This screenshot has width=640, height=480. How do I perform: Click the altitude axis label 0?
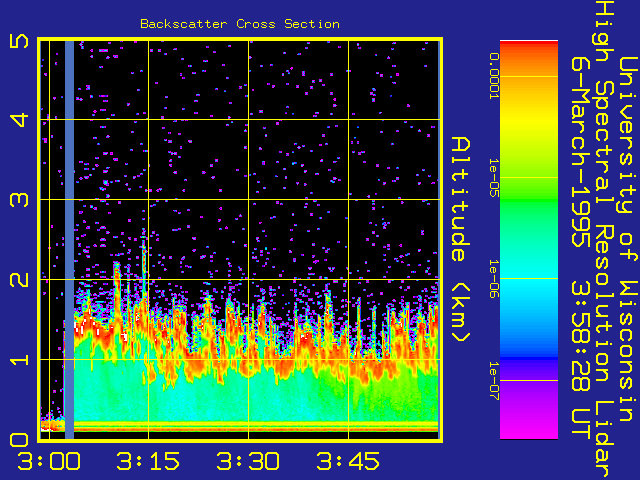(x=19, y=440)
